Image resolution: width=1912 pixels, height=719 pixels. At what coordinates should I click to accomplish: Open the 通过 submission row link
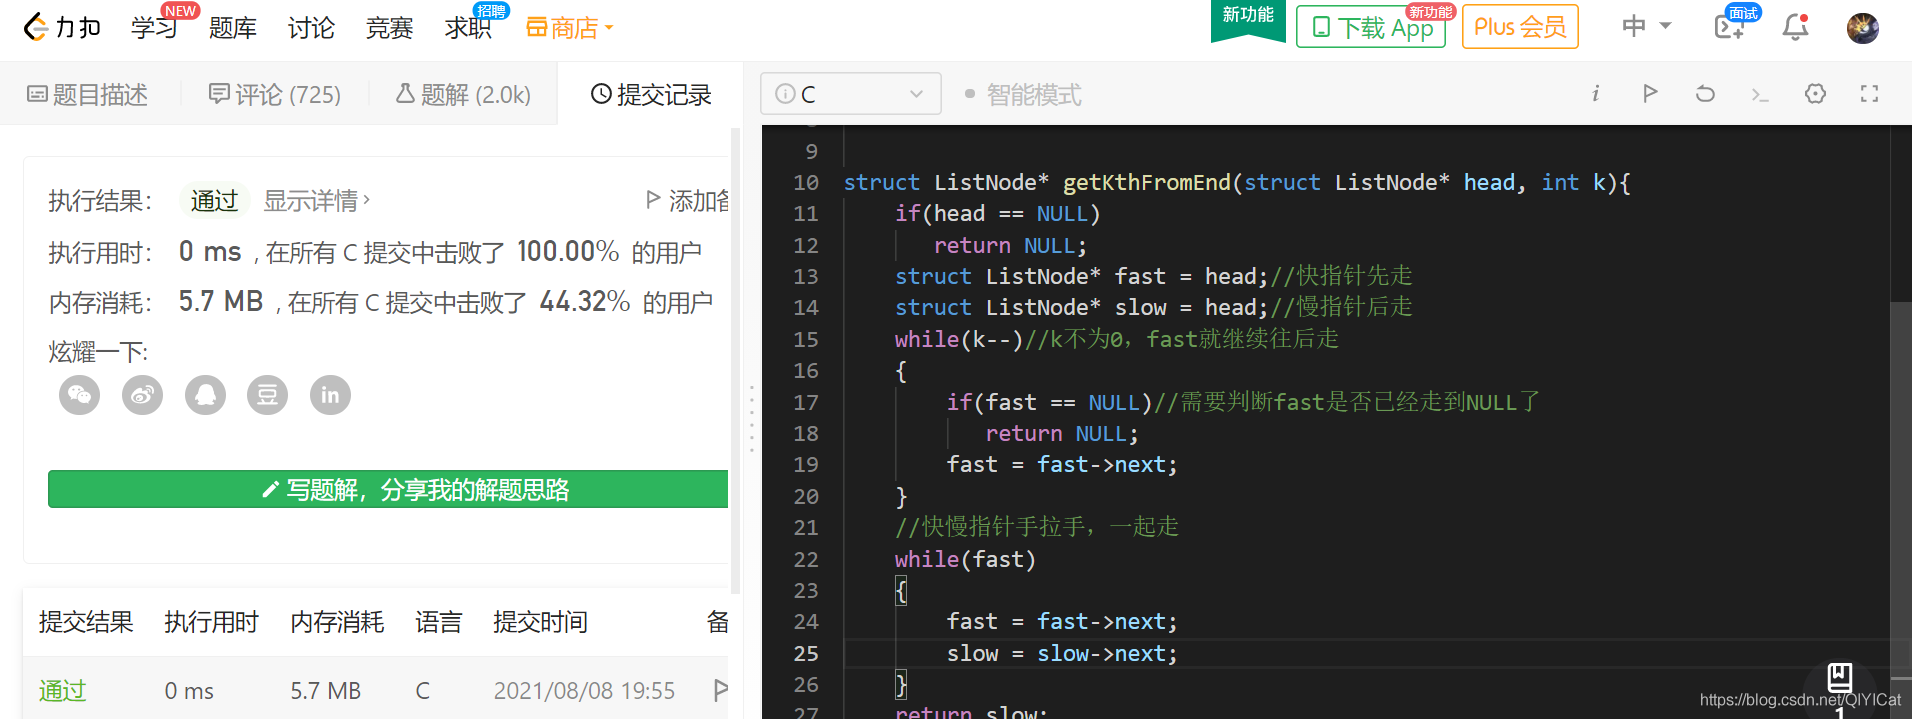pos(62,691)
